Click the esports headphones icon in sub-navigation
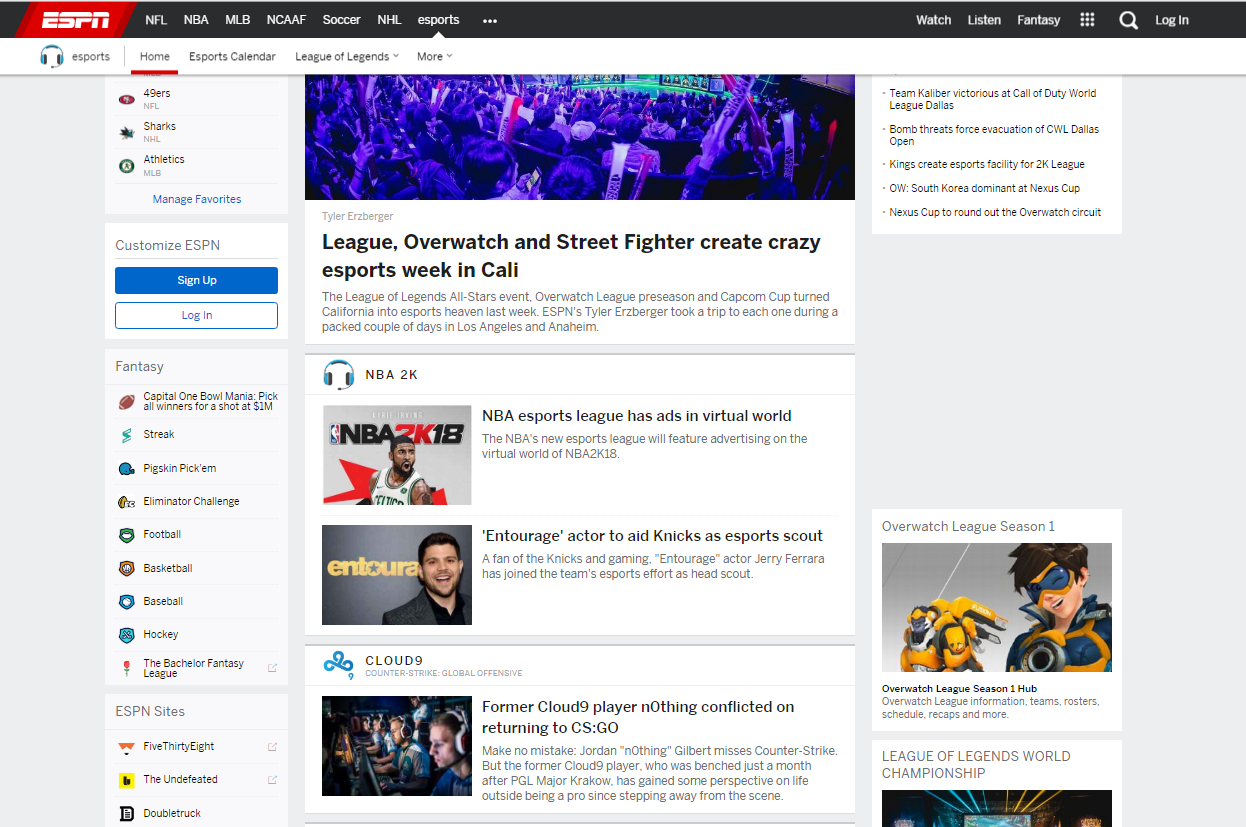This screenshot has height=827, width=1246. pyautogui.click(x=52, y=56)
